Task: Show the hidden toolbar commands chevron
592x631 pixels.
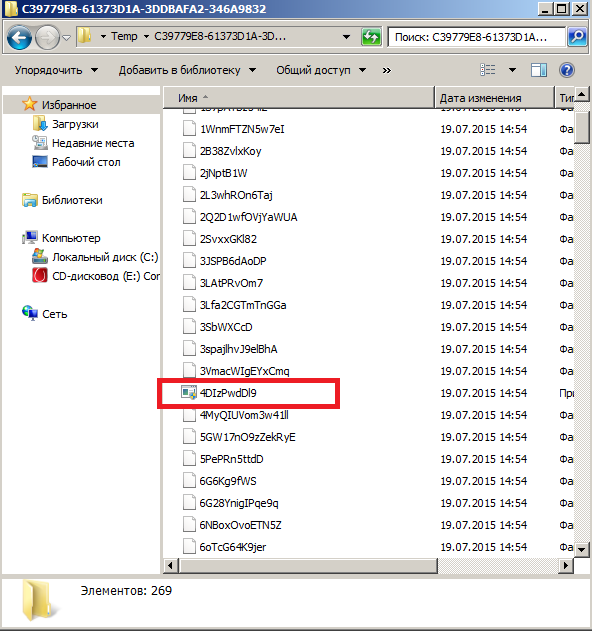Action: pos(387,70)
